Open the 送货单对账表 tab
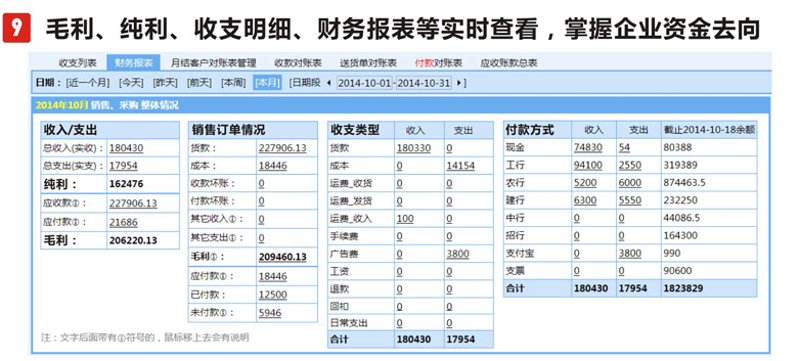The width and height of the screenshot is (800, 361). coord(368,63)
